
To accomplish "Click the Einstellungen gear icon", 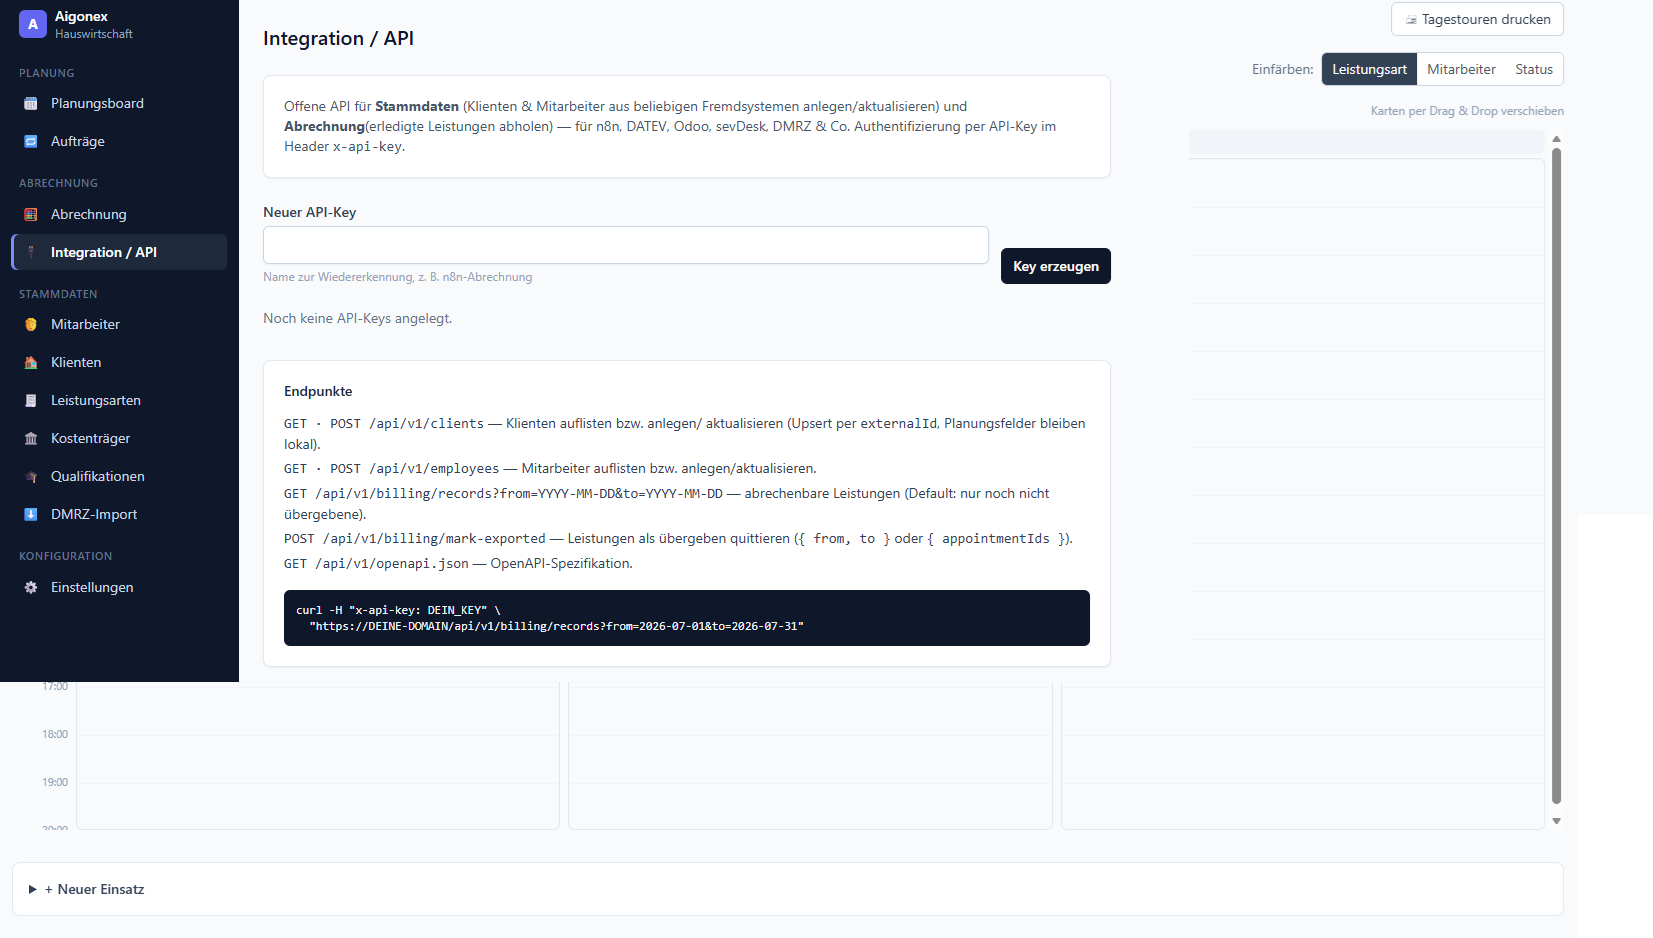I will tap(31, 588).
